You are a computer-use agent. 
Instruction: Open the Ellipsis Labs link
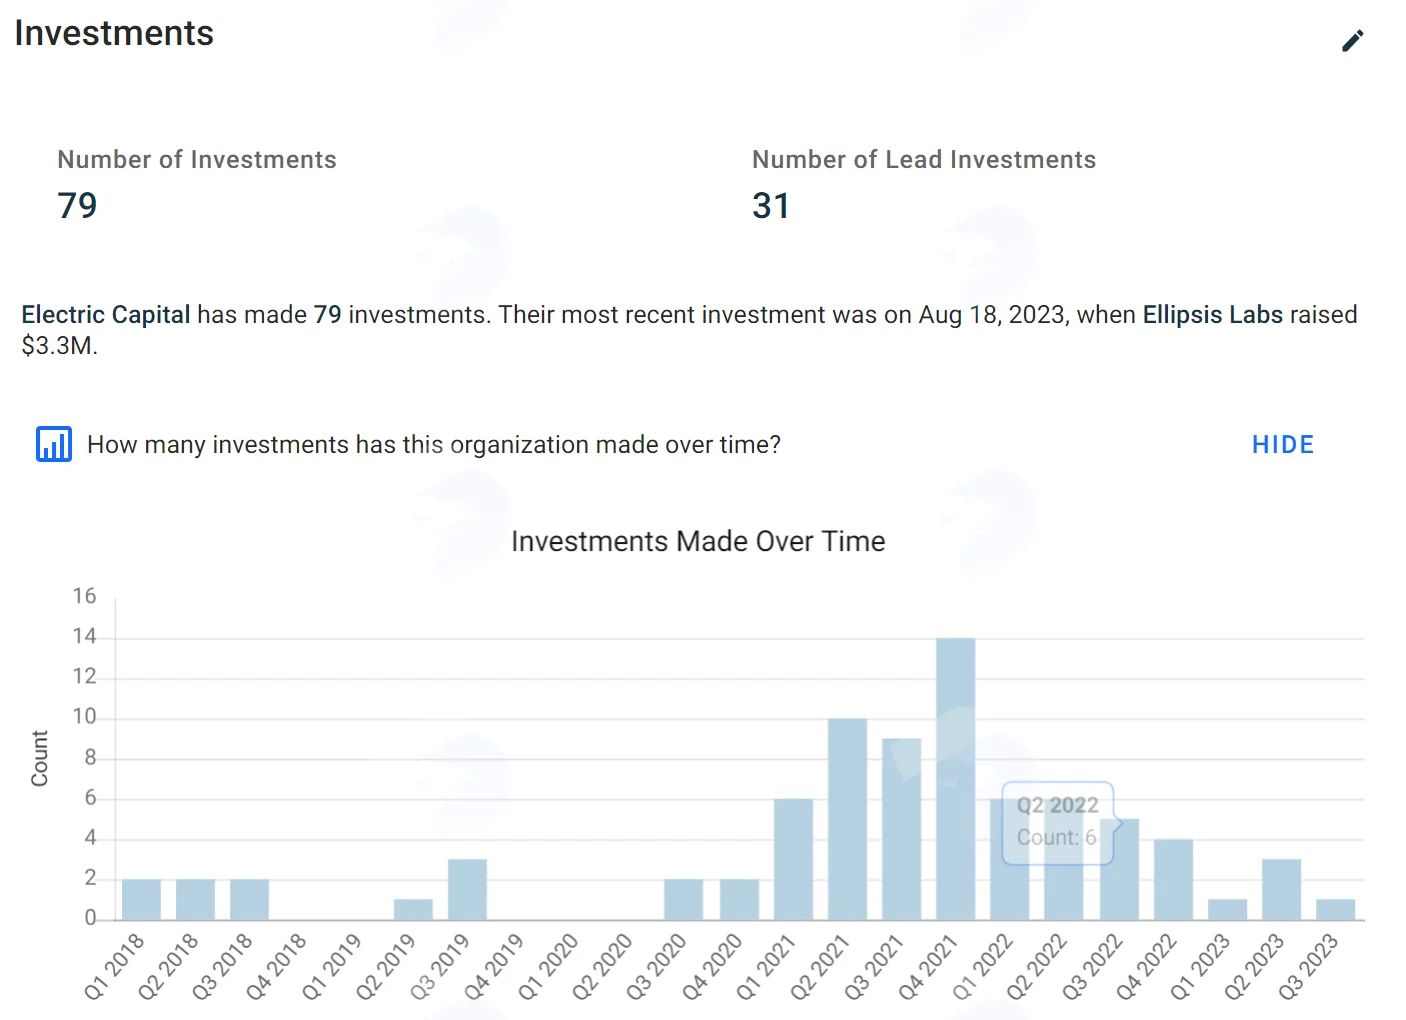click(x=1212, y=314)
